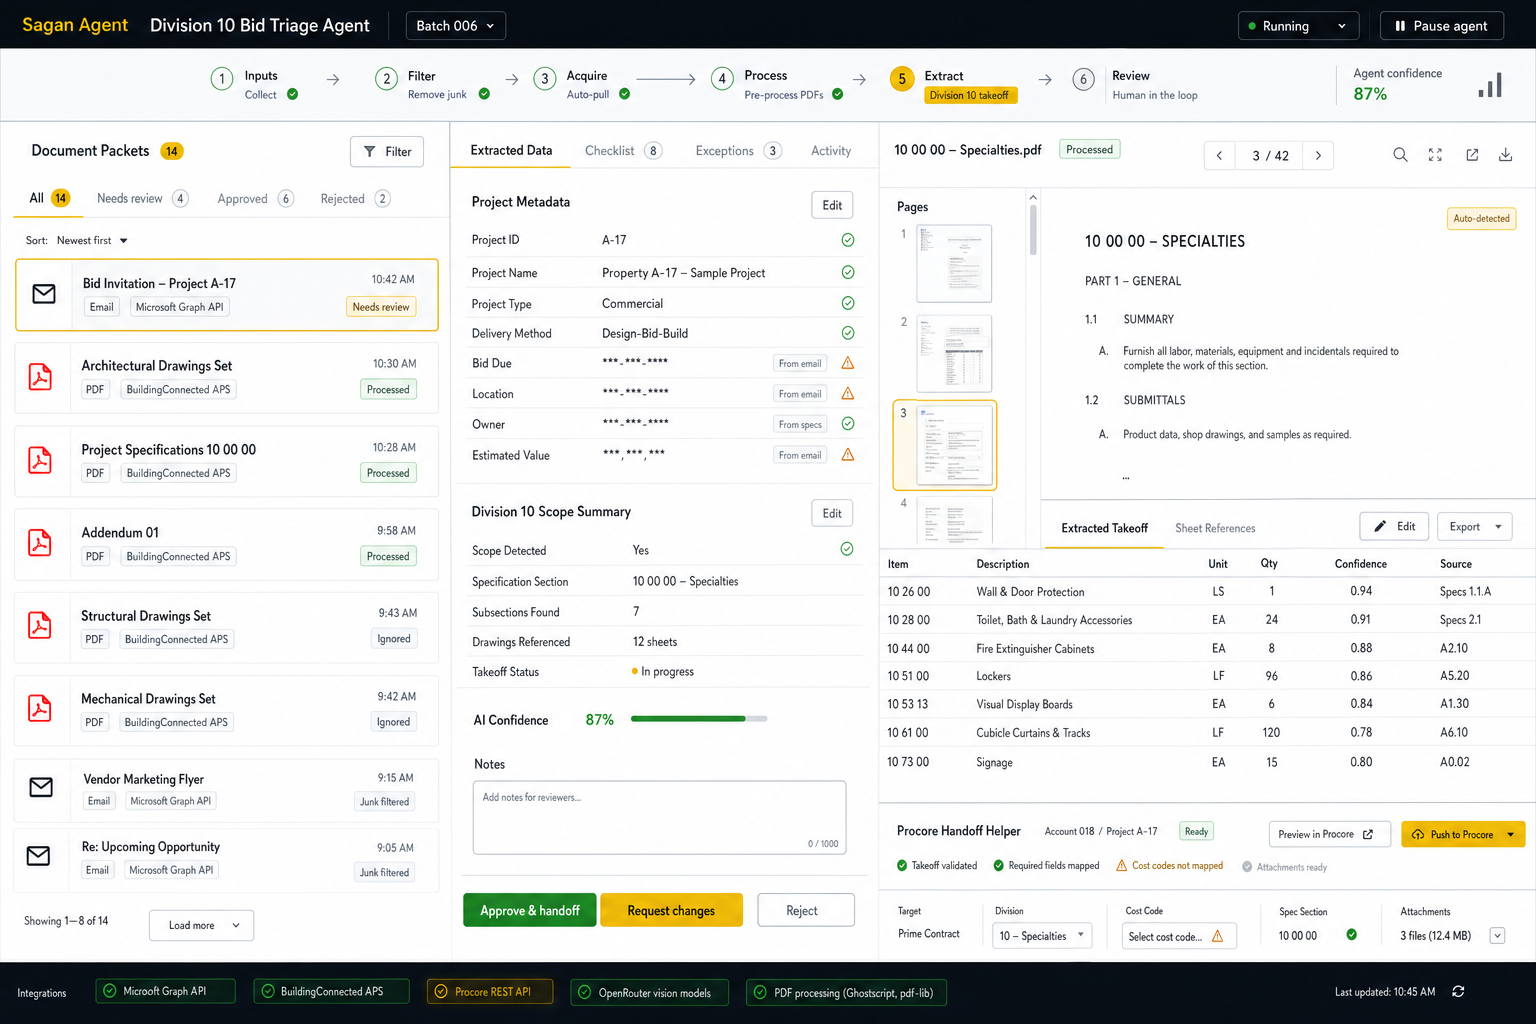Select page 1 thumbnail
The image size is (1536, 1024).
955,263
